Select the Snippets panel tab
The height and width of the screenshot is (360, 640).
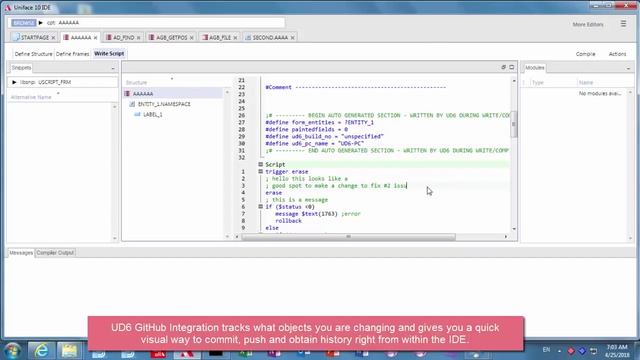[x=21, y=68]
